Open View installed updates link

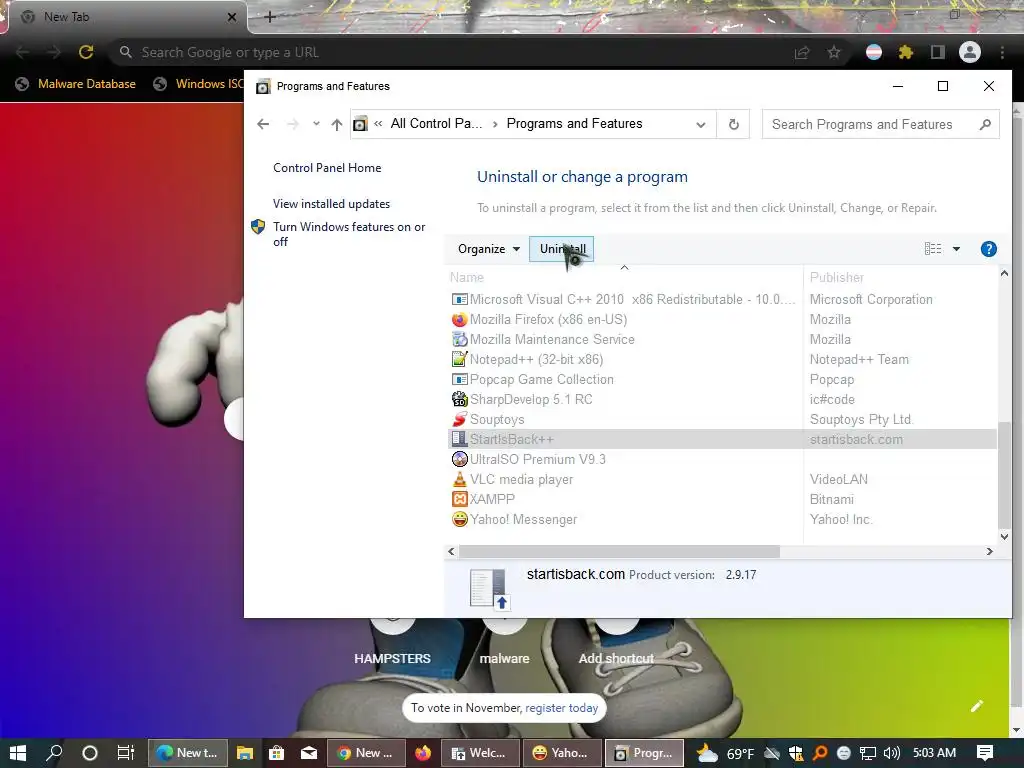(331, 204)
